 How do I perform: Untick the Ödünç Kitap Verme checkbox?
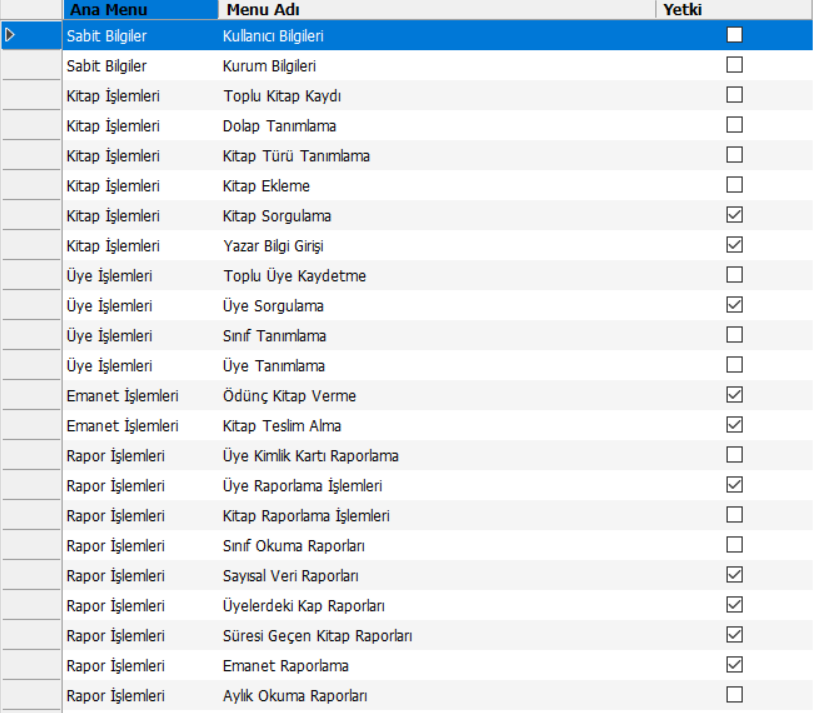(x=735, y=395)
